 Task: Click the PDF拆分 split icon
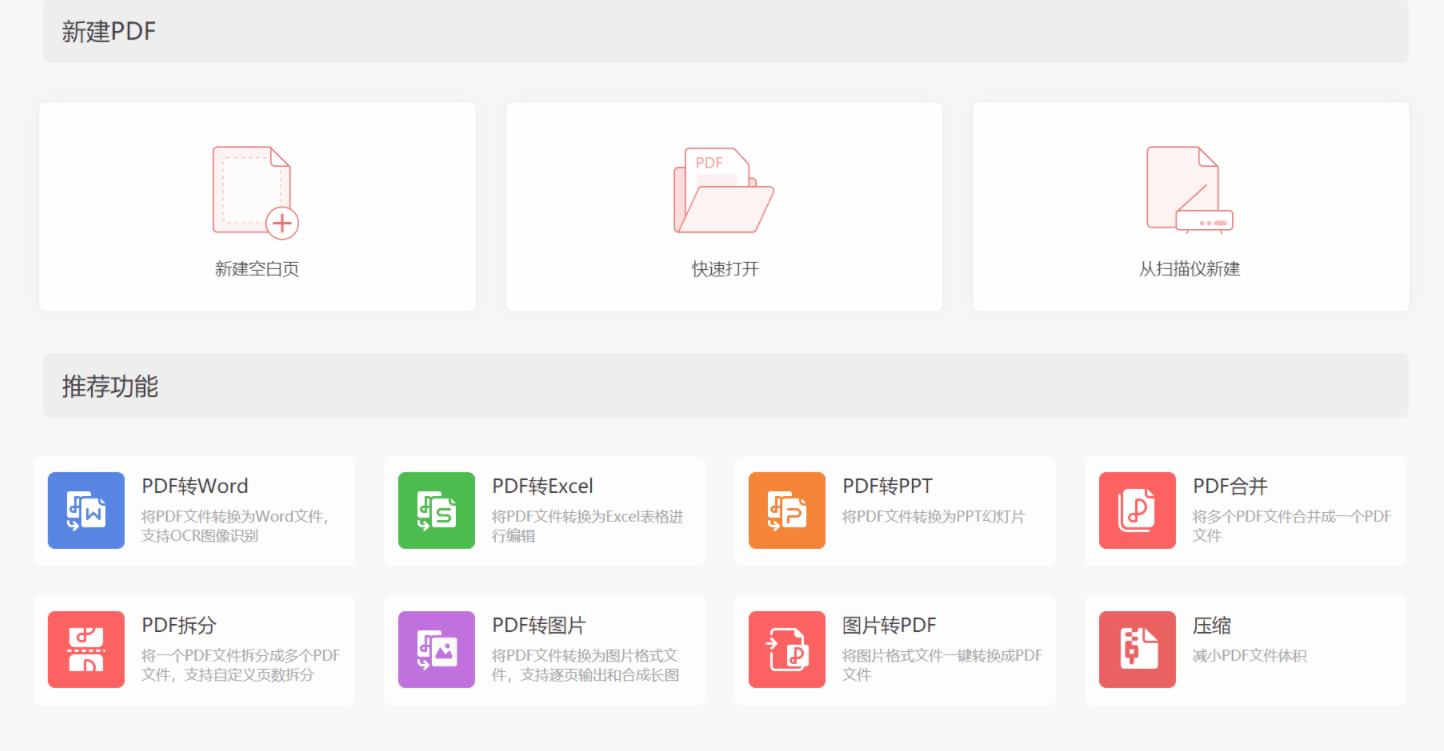click(x=86, y=649)
